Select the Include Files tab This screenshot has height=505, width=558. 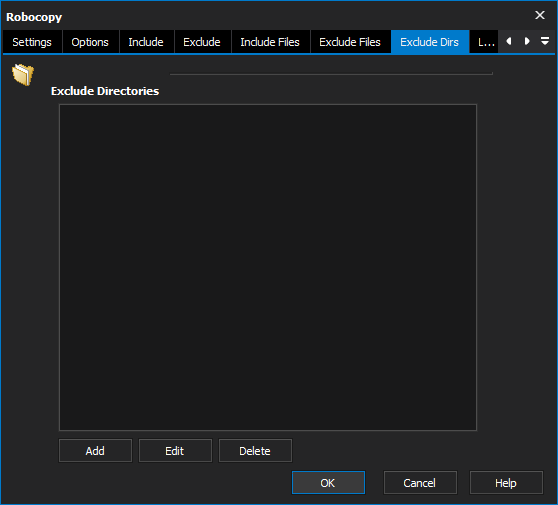point(270,42)
